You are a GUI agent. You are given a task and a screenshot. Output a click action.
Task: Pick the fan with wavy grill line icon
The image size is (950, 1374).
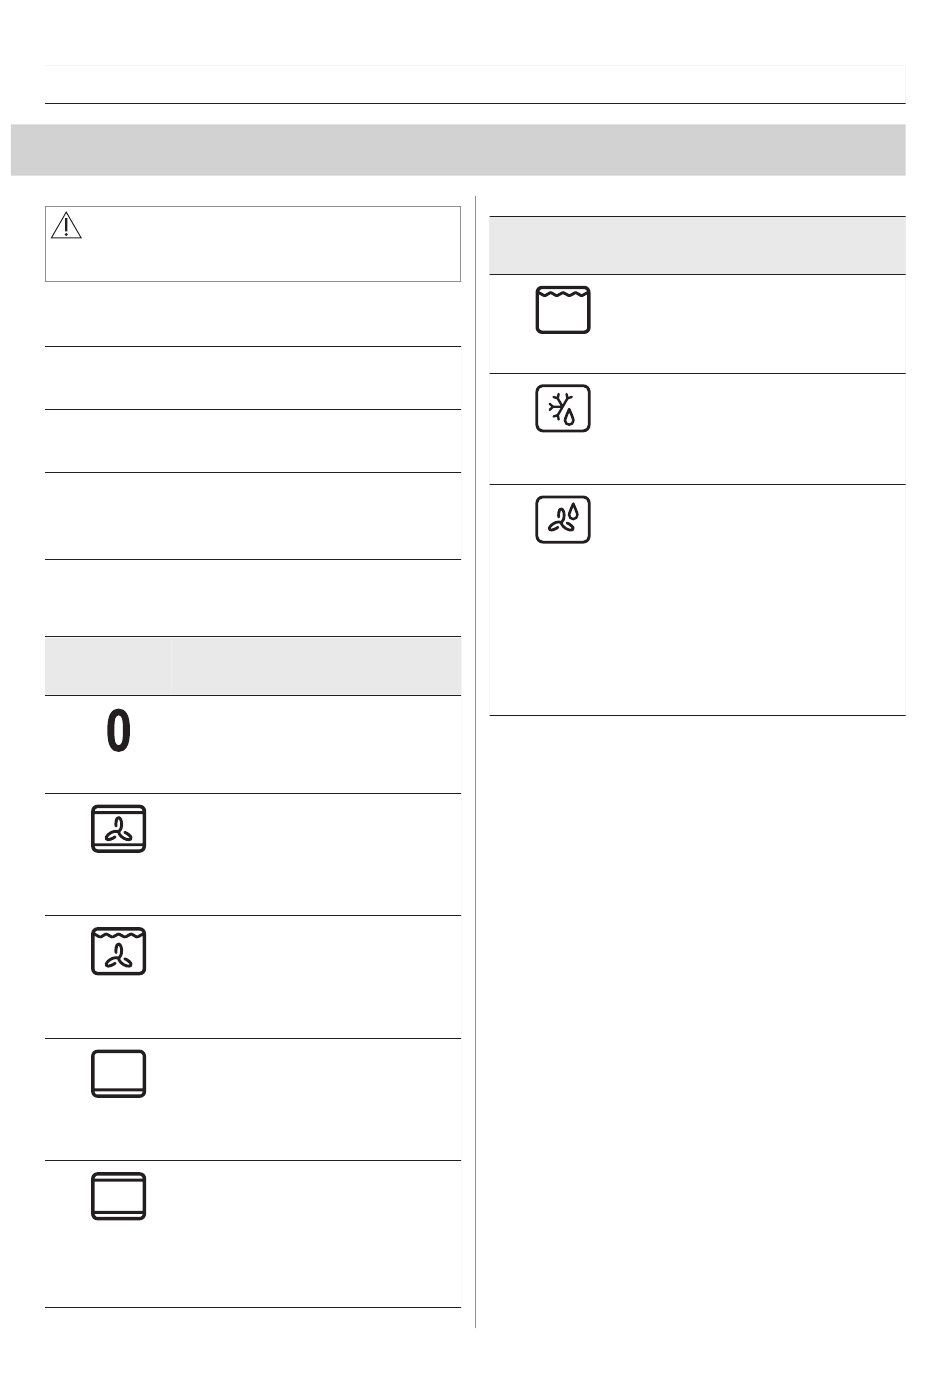click(x=118, y=951)
